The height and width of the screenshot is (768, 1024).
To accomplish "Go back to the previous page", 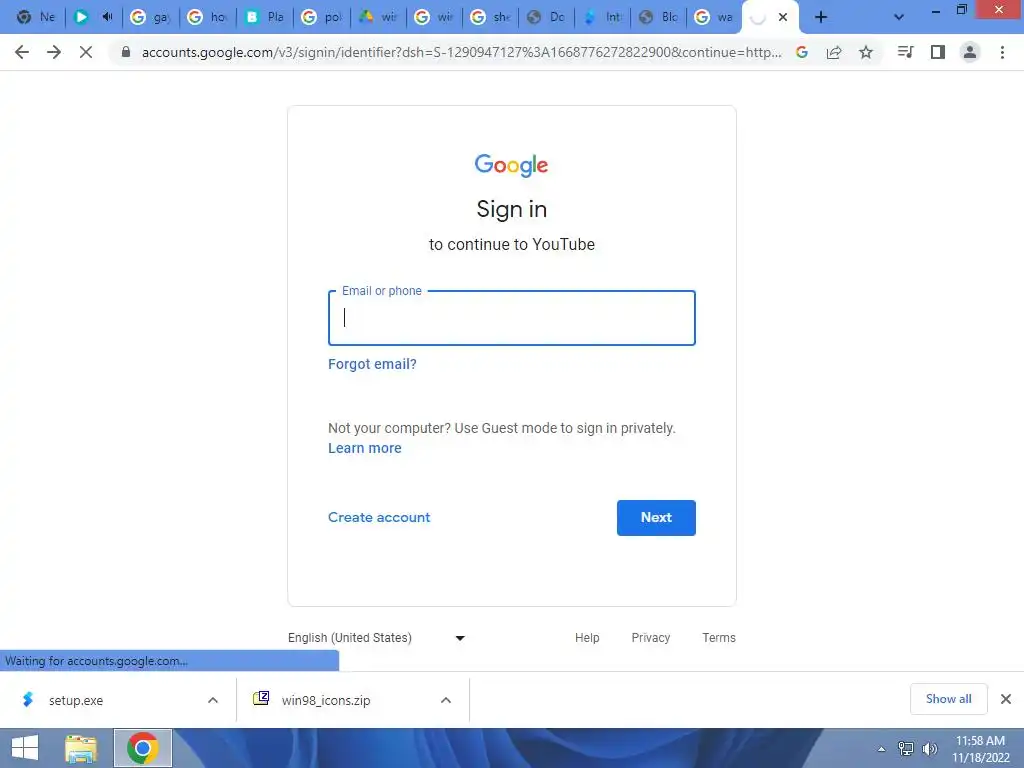I will click(x=22, y=52).
